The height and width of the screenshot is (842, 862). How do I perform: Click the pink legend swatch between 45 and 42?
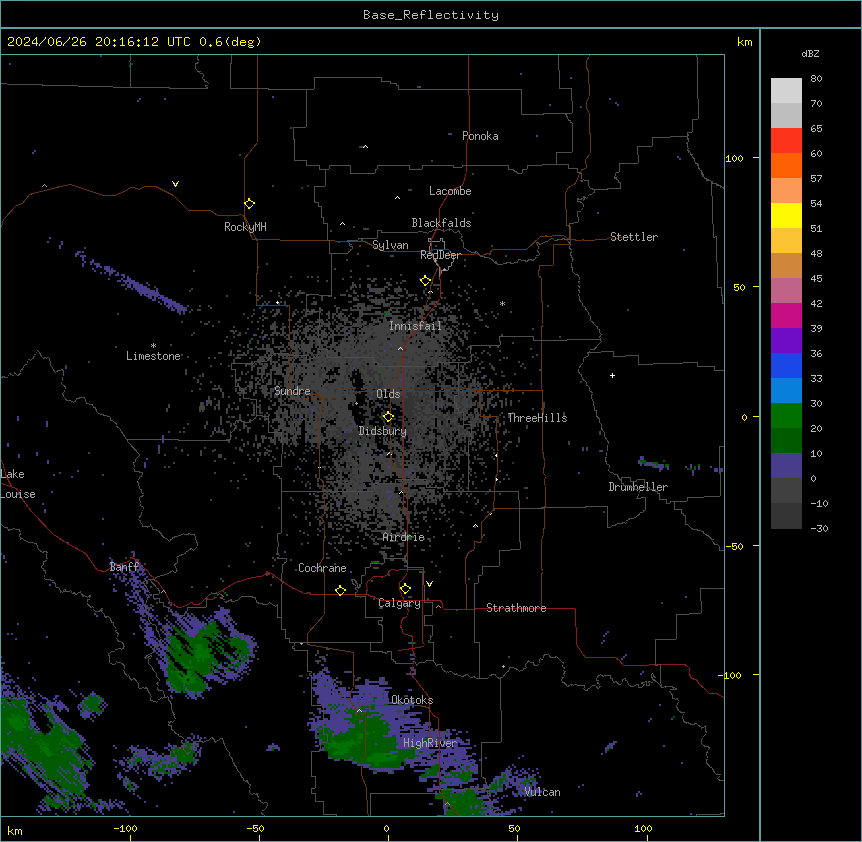click(786, 291)
